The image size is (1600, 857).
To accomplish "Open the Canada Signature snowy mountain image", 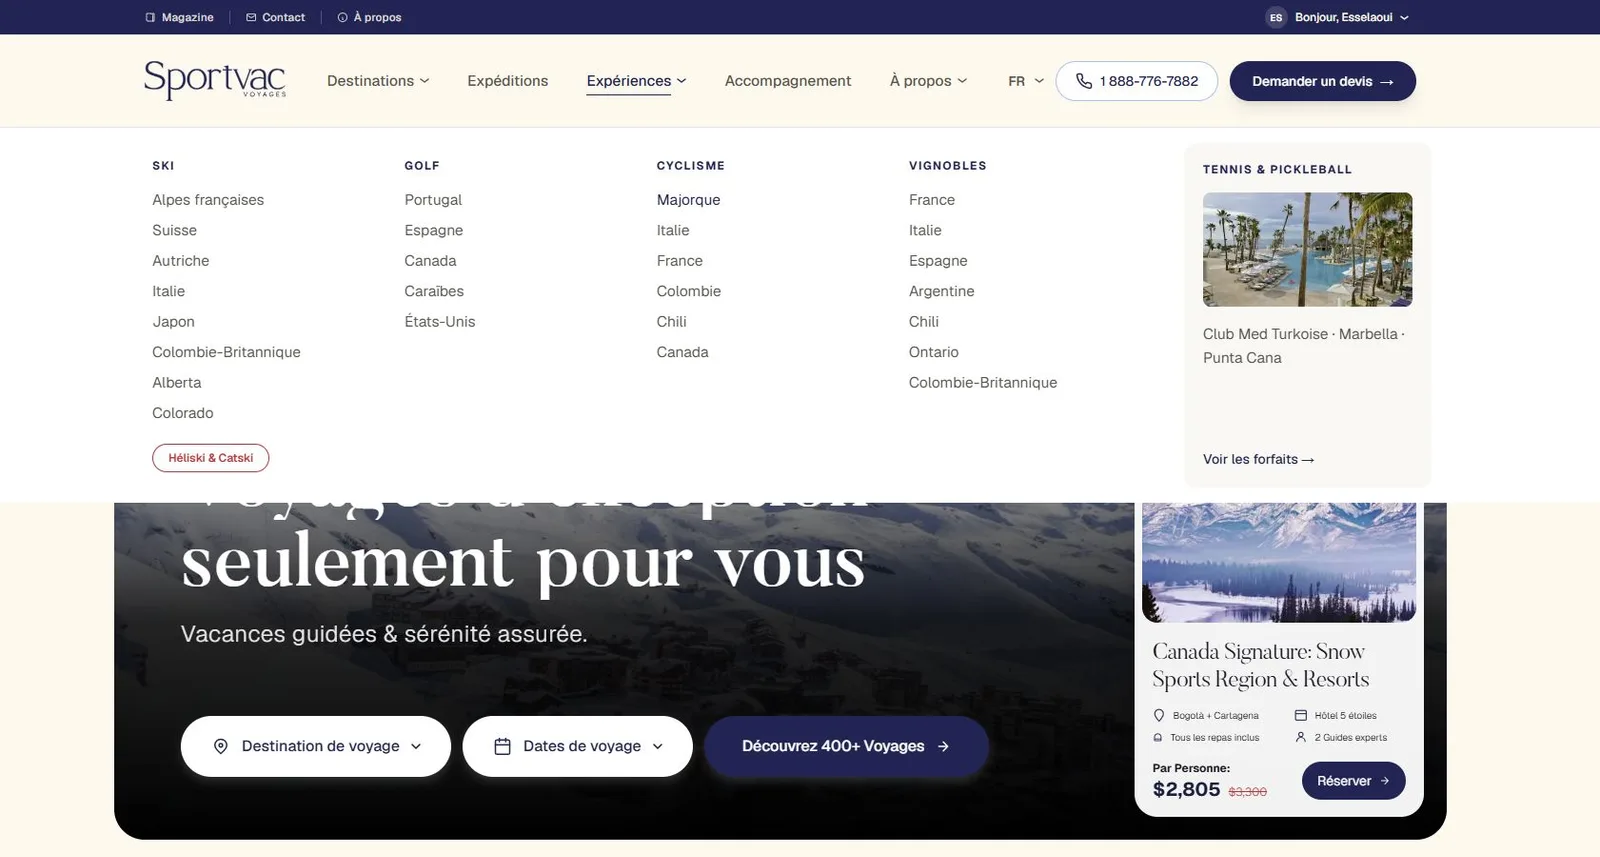I will point(1279,562).
